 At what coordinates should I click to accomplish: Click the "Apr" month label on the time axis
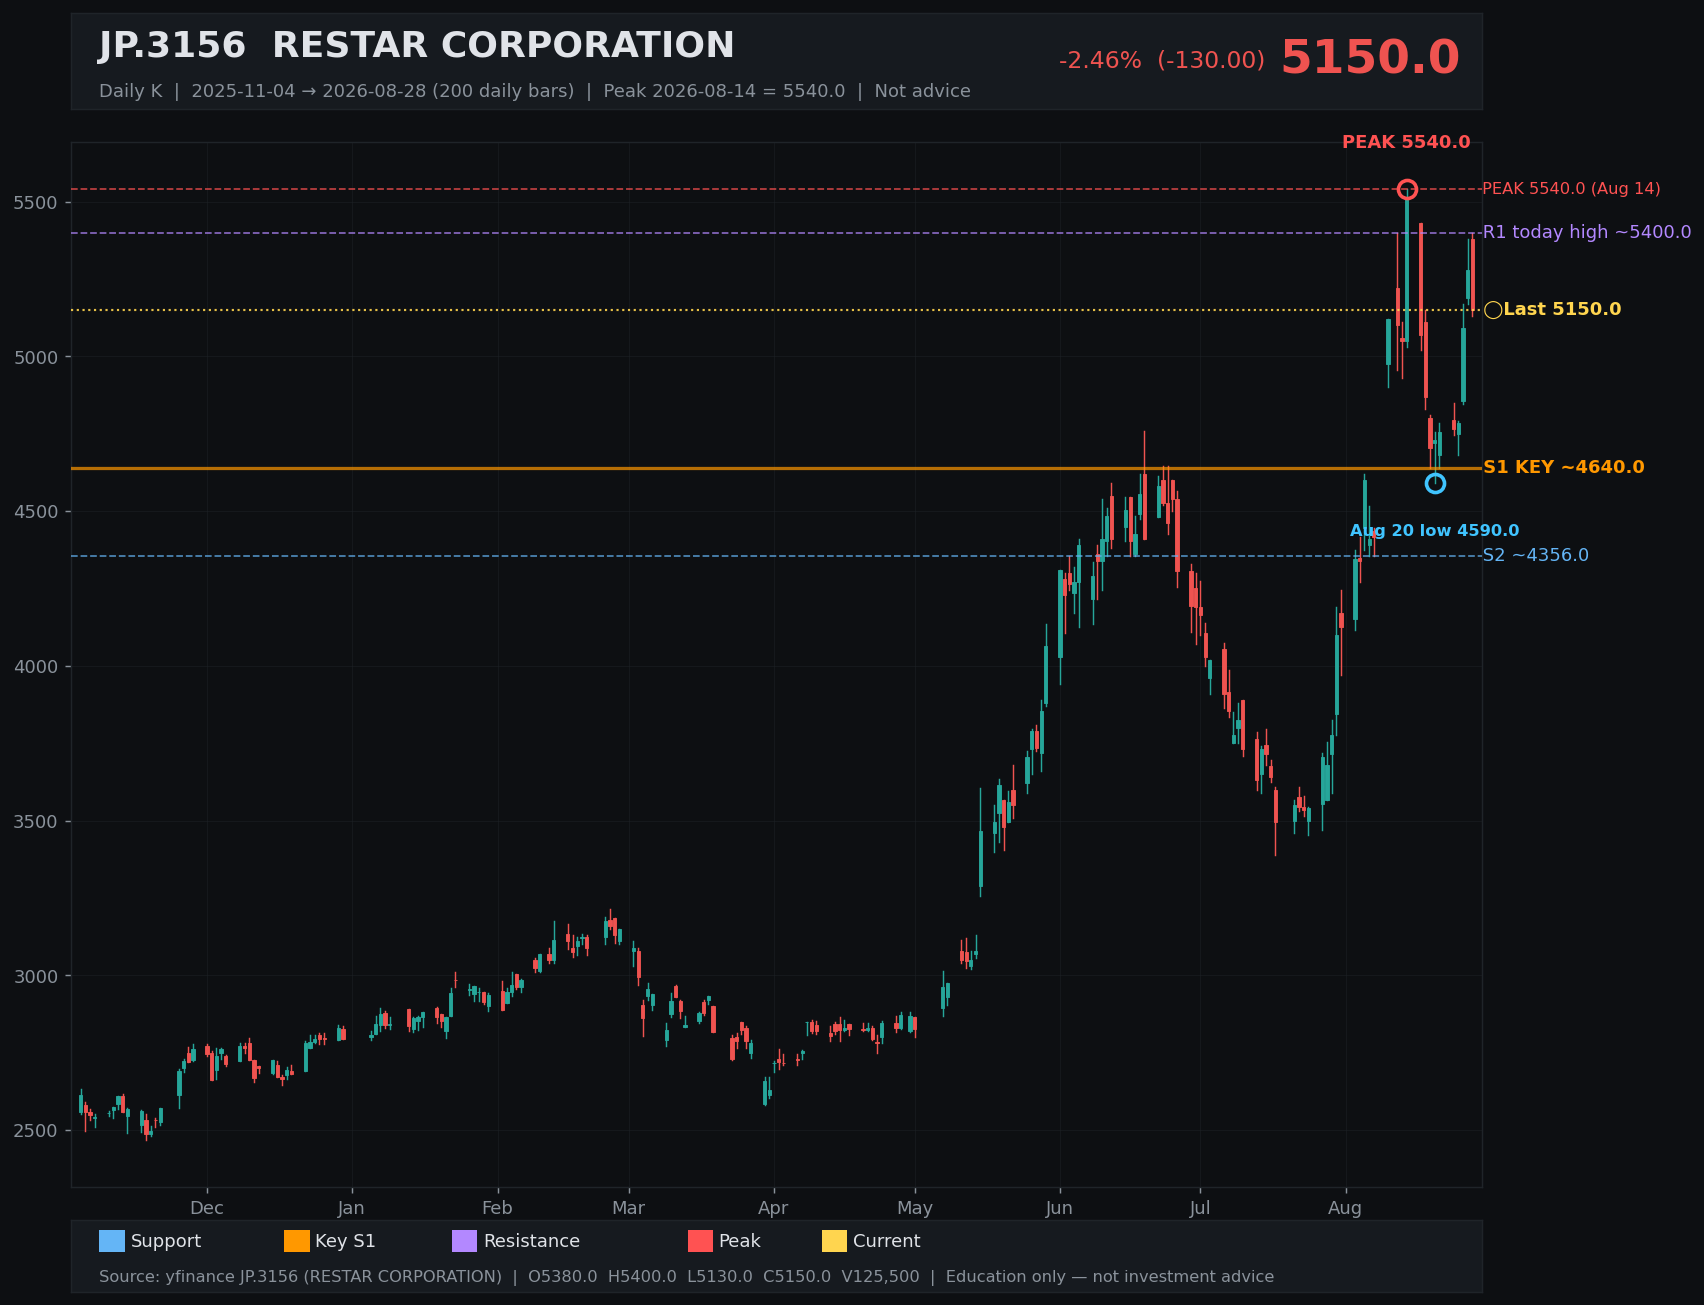pos(773,1208)
